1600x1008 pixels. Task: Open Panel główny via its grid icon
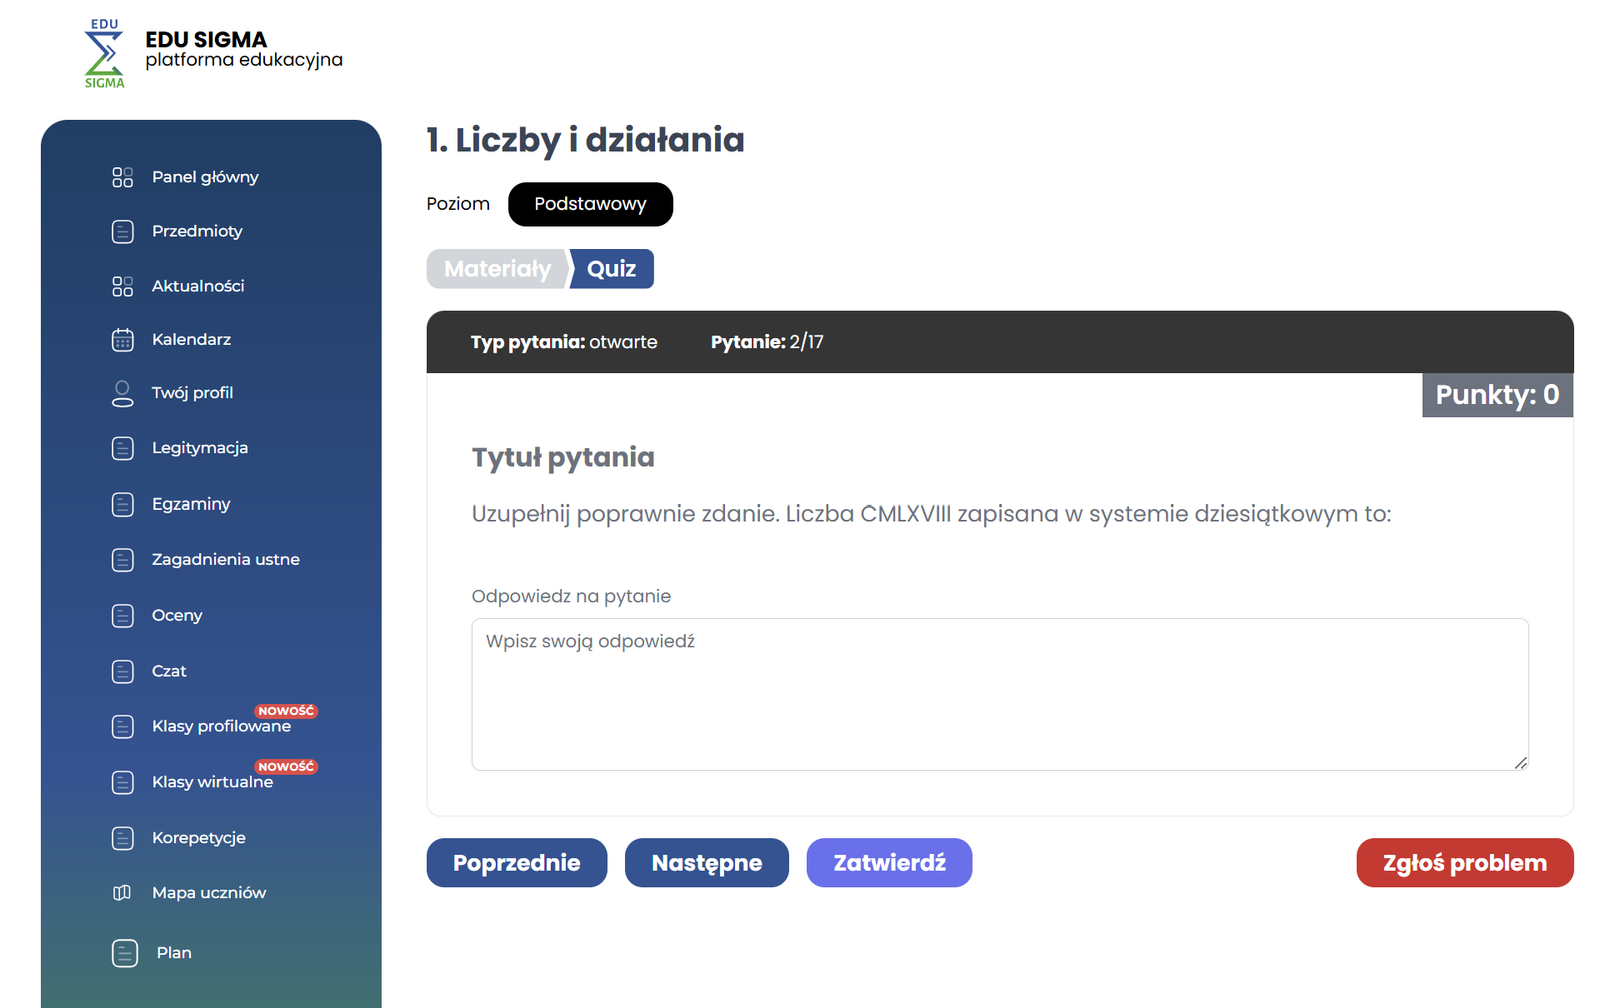(x=122, y=177)
